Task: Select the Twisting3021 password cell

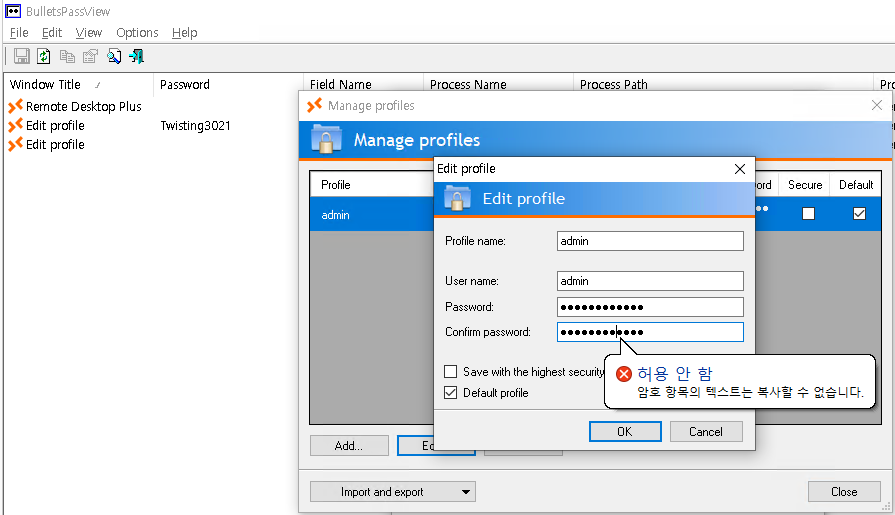Action: click(195, 126)
